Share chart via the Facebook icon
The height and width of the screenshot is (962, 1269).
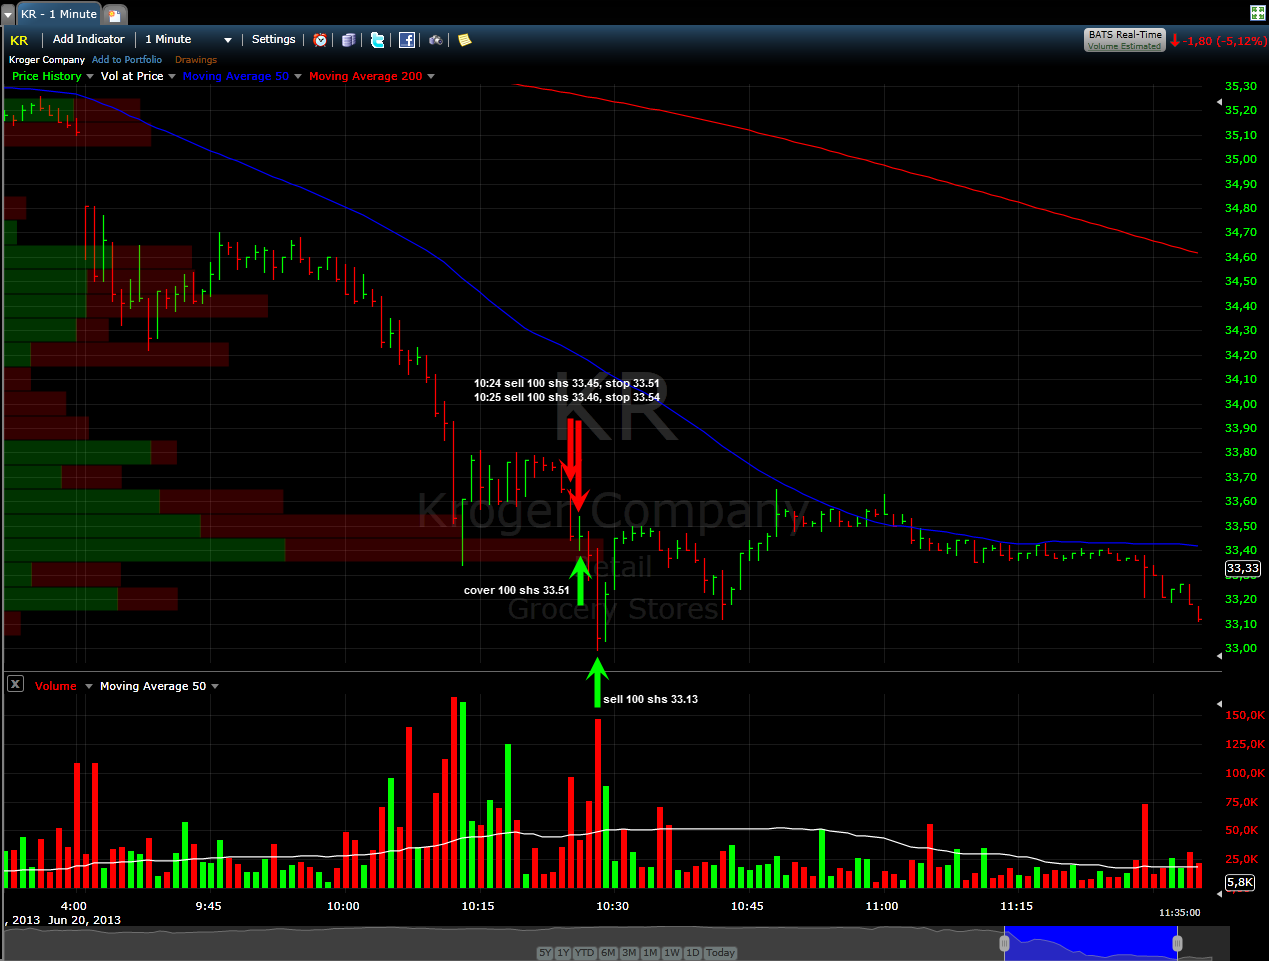407,40
